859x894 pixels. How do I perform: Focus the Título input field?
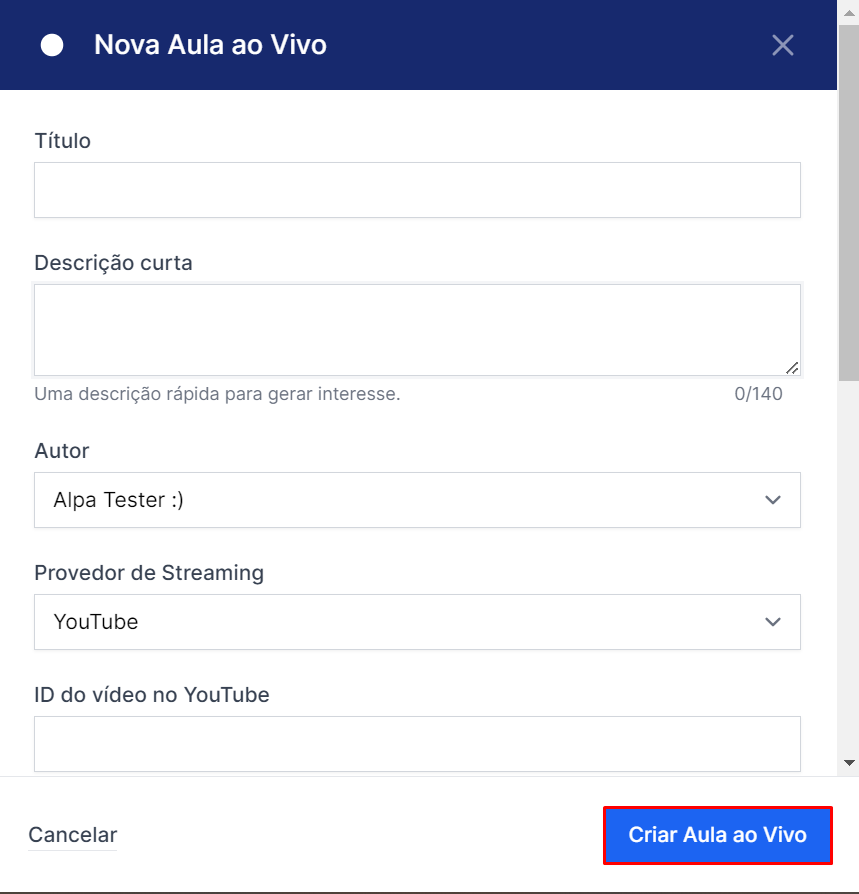pos(417,190)
